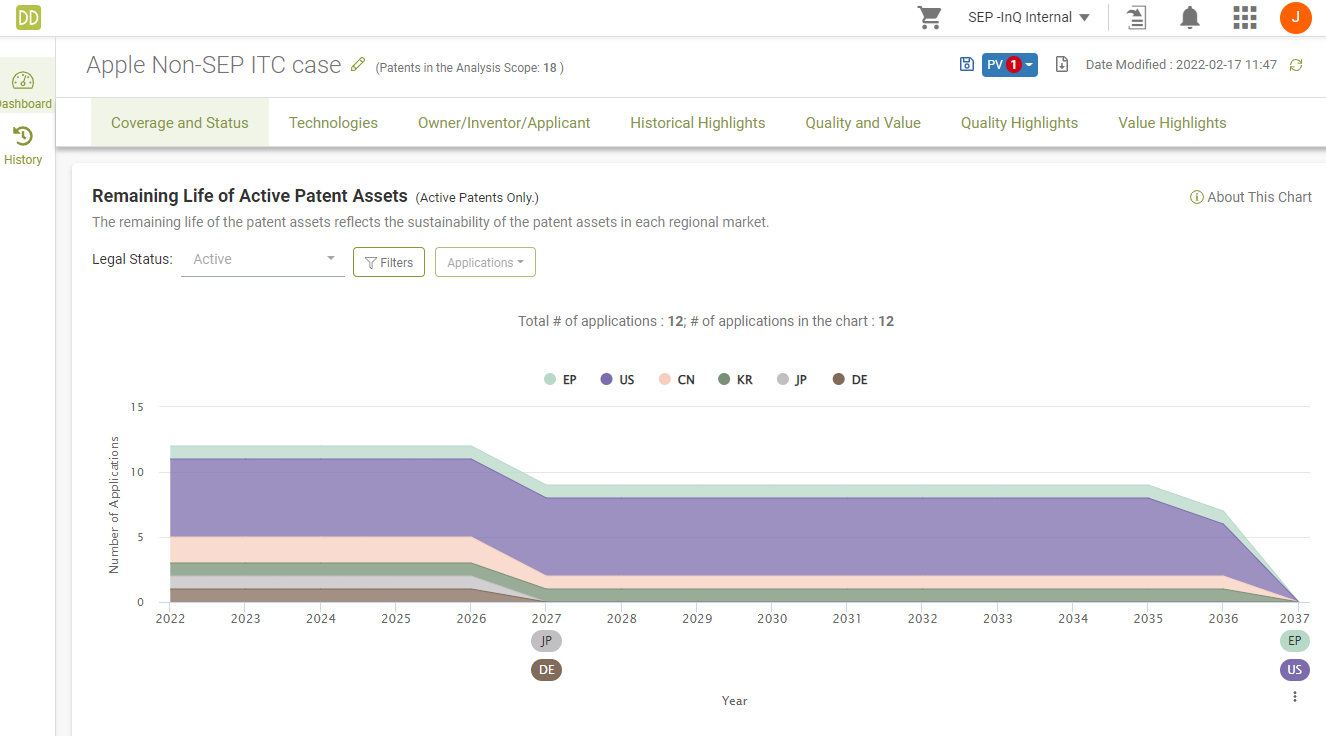Go to the Quality Highlights tab

[1019, 123]
